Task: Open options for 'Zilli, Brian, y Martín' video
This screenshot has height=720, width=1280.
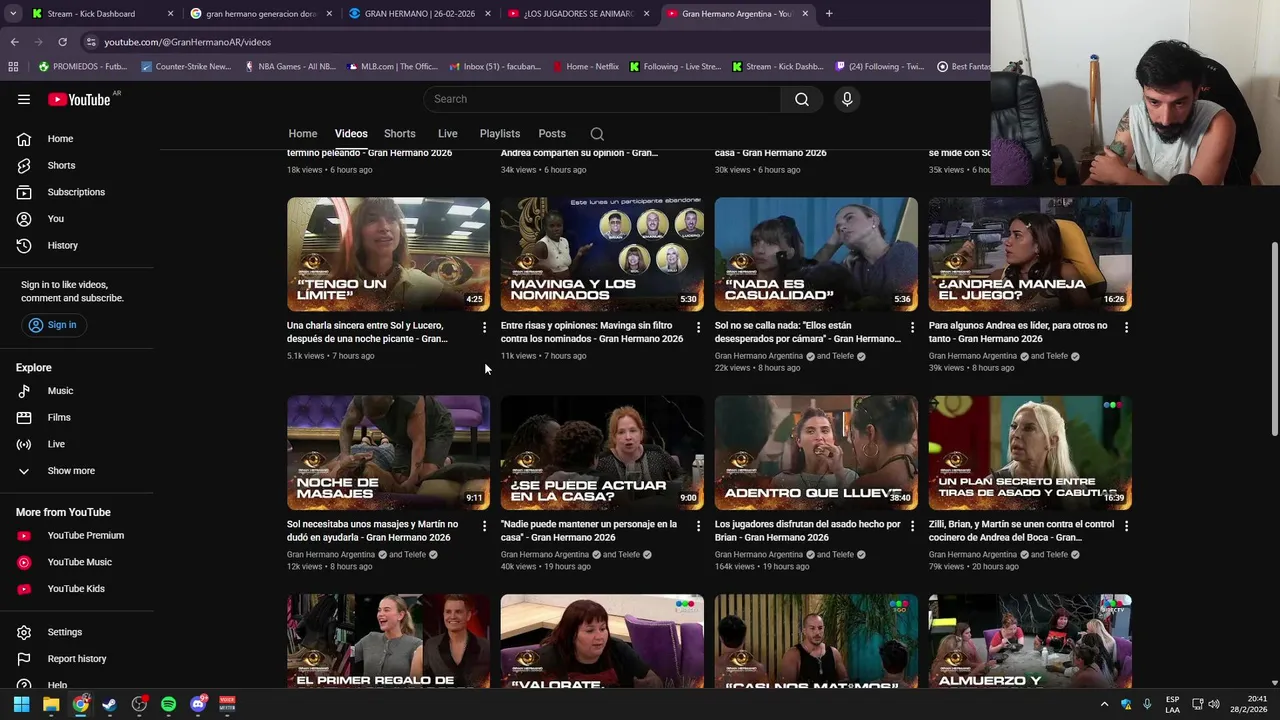Action: coord(1126,526)
